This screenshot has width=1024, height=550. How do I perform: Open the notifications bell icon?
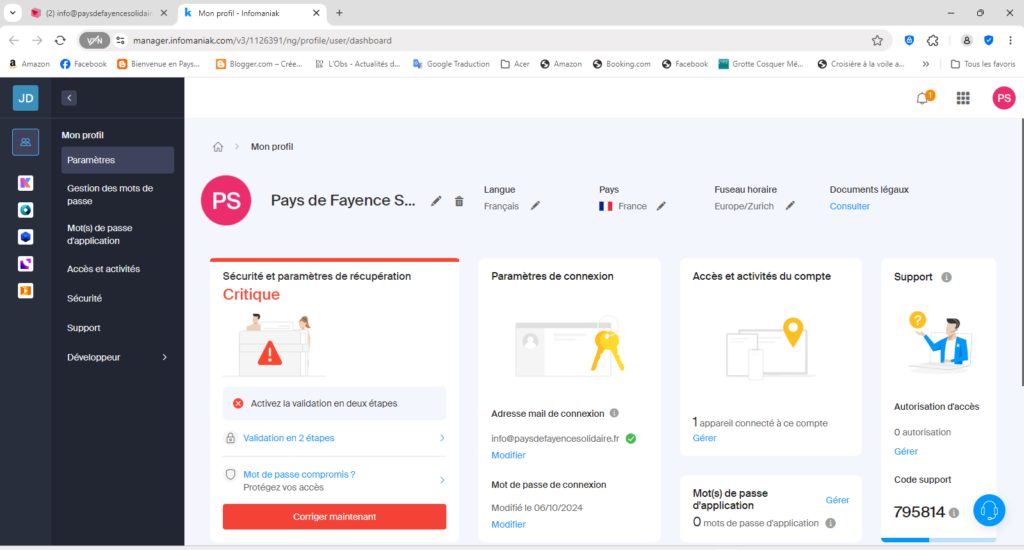pyautogui.click(x=922, y=98)
